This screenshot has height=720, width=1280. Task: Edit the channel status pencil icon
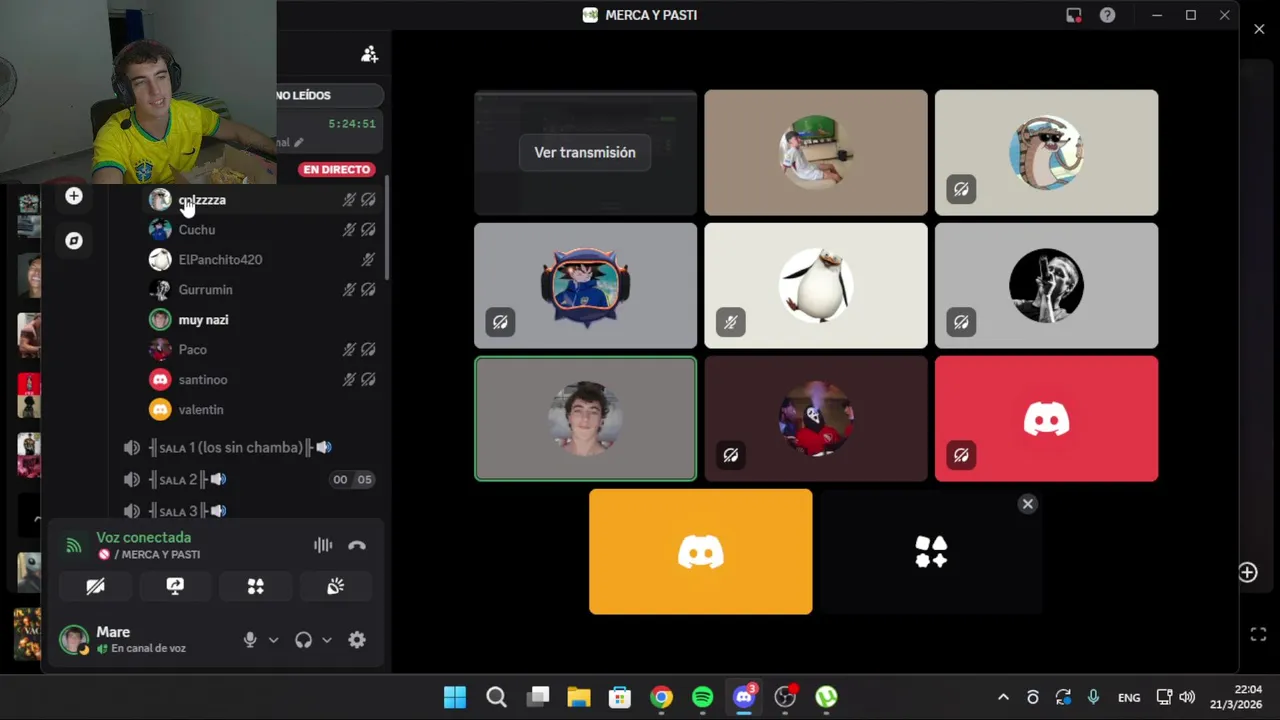coord(298,143)
